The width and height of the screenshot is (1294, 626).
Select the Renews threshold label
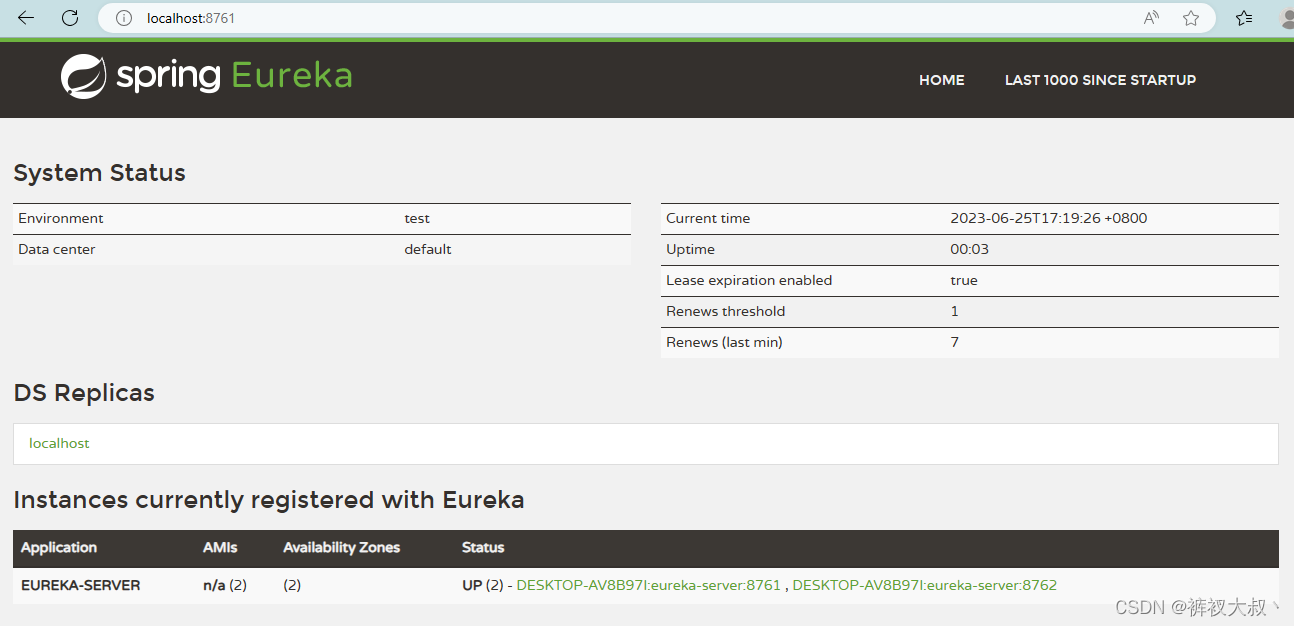coord(726,311)
